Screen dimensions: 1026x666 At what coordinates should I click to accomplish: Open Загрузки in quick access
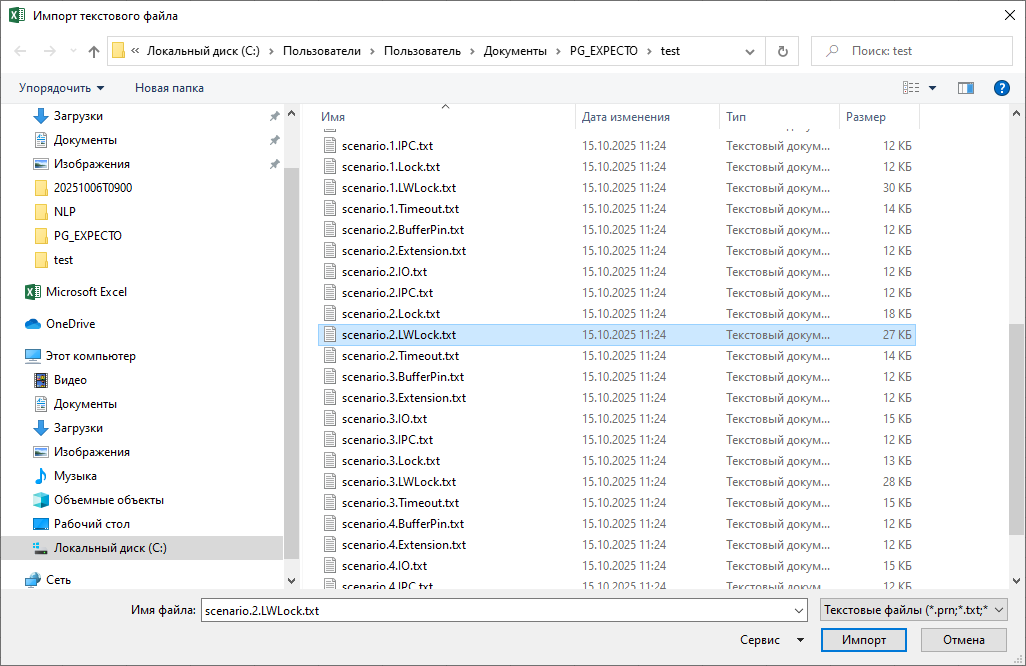[x=78, y=116]
